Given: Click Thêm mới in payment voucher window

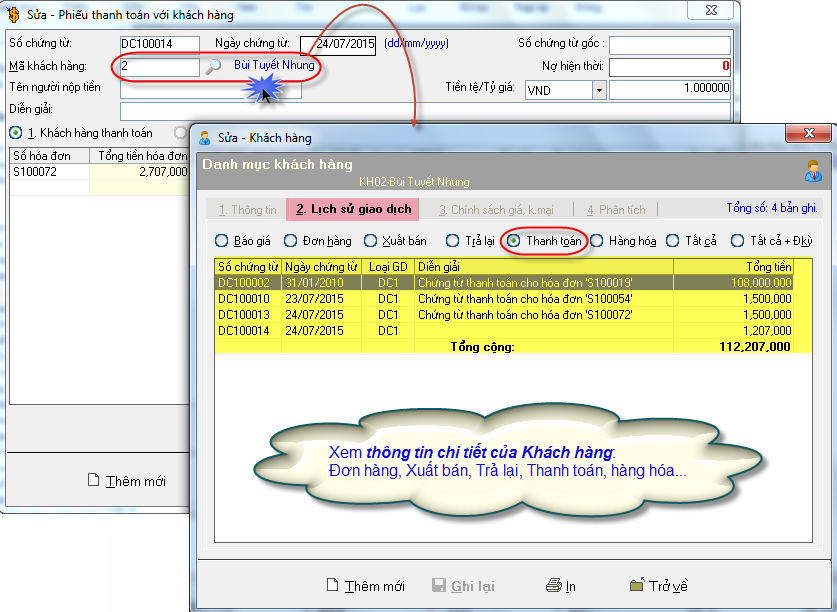Looking at the screenshot, I should click(126, 481).
